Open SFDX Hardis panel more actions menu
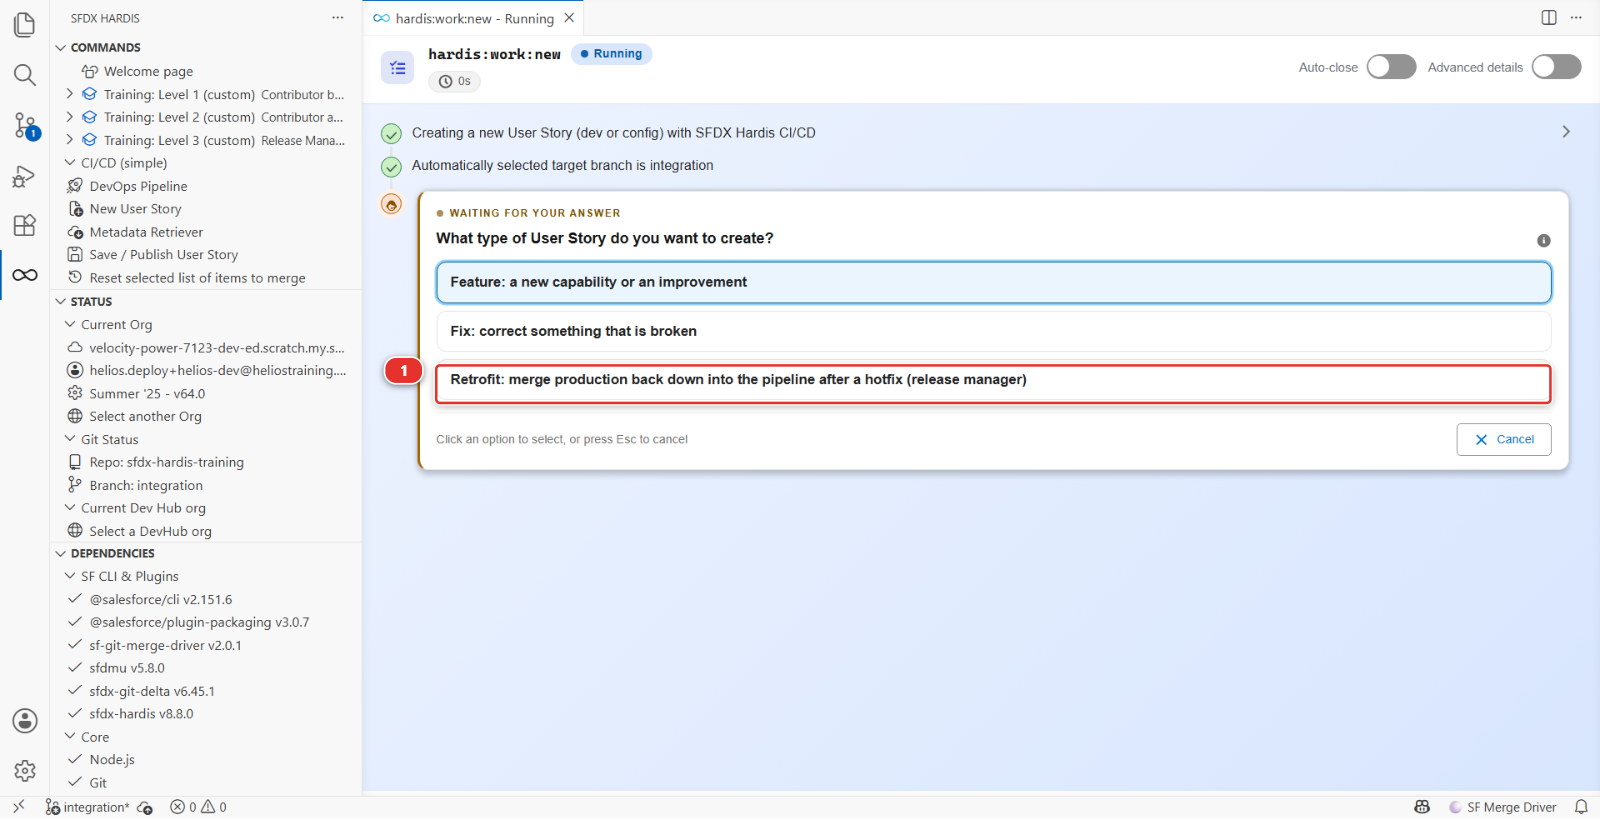The height and width of the screenshot is (819, 1600). click(x=338, y=18)
